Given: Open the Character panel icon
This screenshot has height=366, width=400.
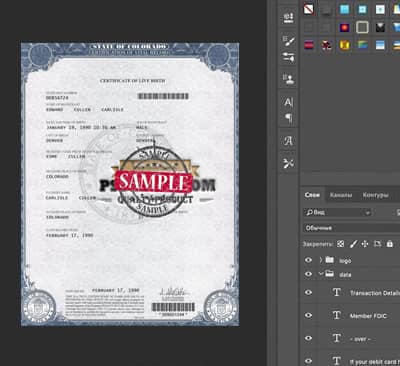Looking at the screenshot, I should tap(289, 102).
